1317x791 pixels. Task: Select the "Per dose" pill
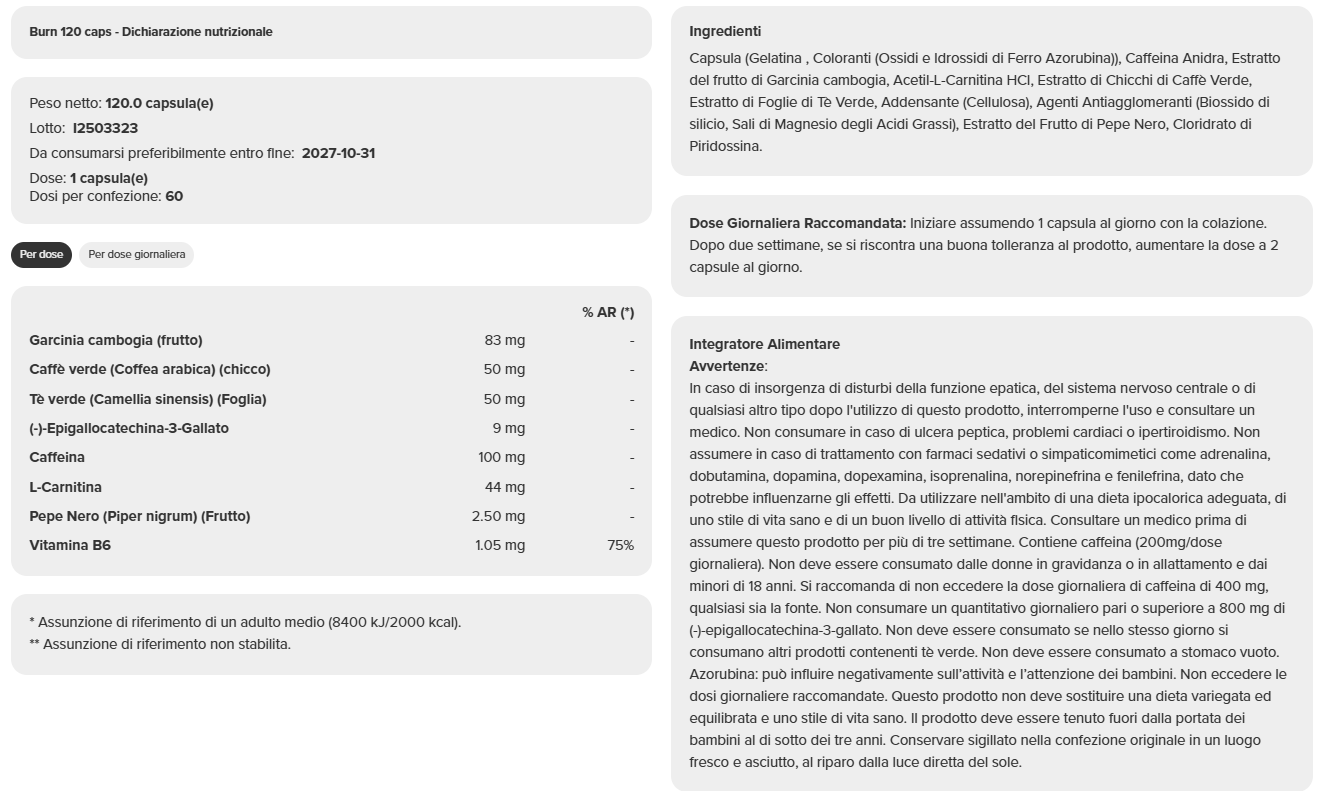click(x=41, y=254)
